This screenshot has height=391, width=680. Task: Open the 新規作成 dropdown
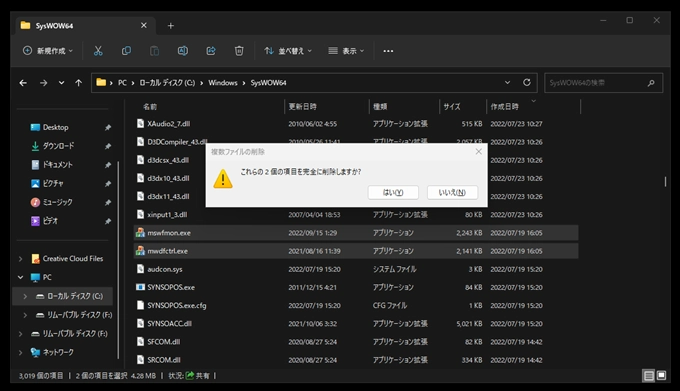[48, 51]
